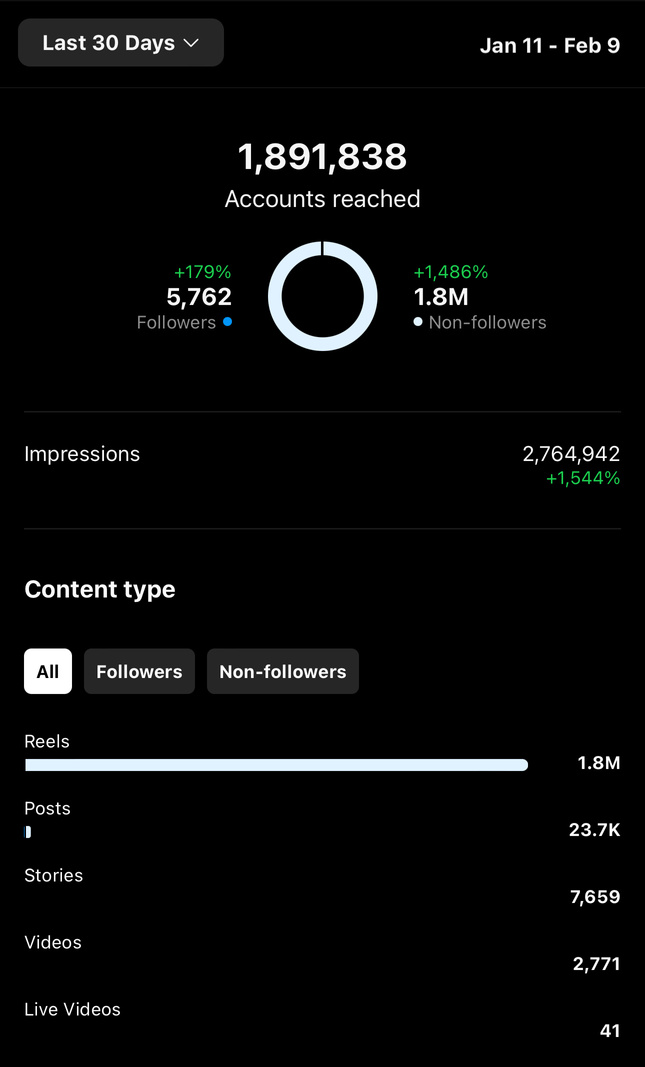Click the Content type section heading
This screenshot has width=645, height=1067.
pyautogui.click(x=100, y=590)
